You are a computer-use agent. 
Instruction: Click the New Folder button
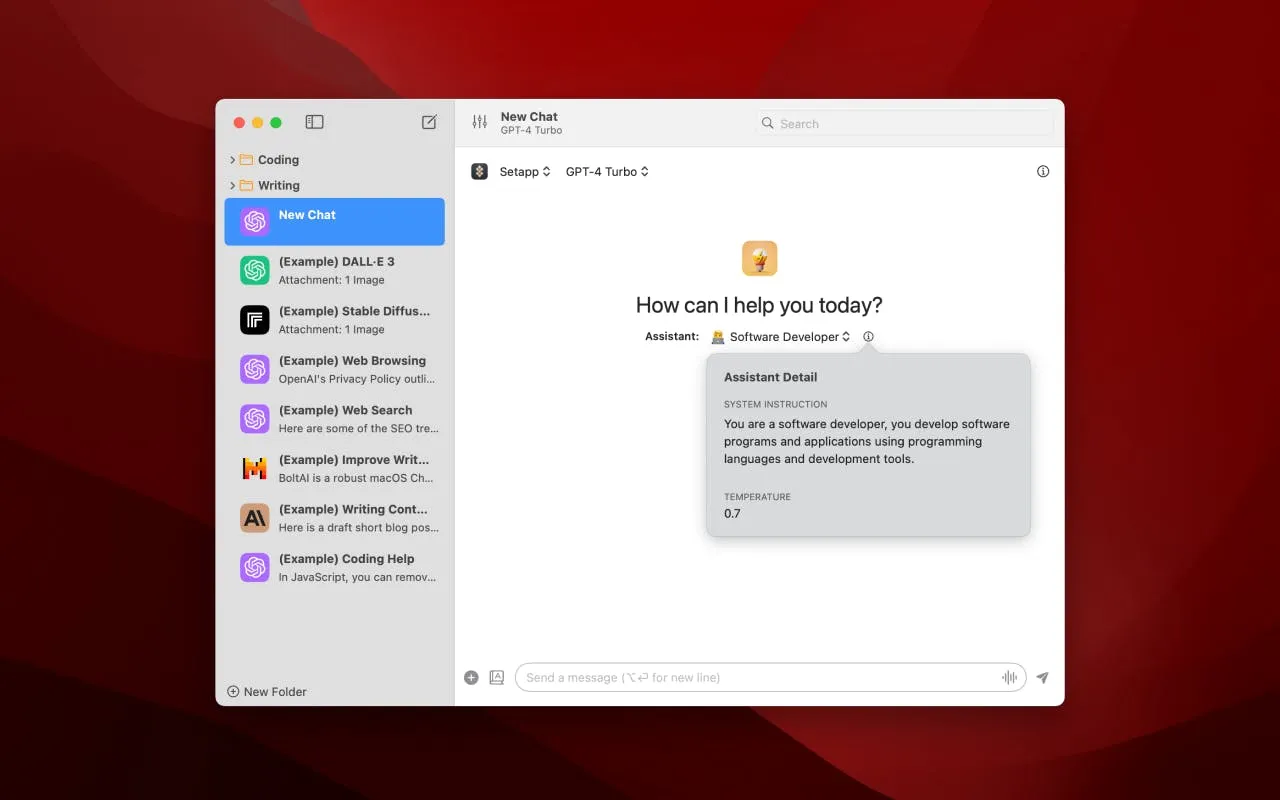pyautogui.click(x=266, y=691)
